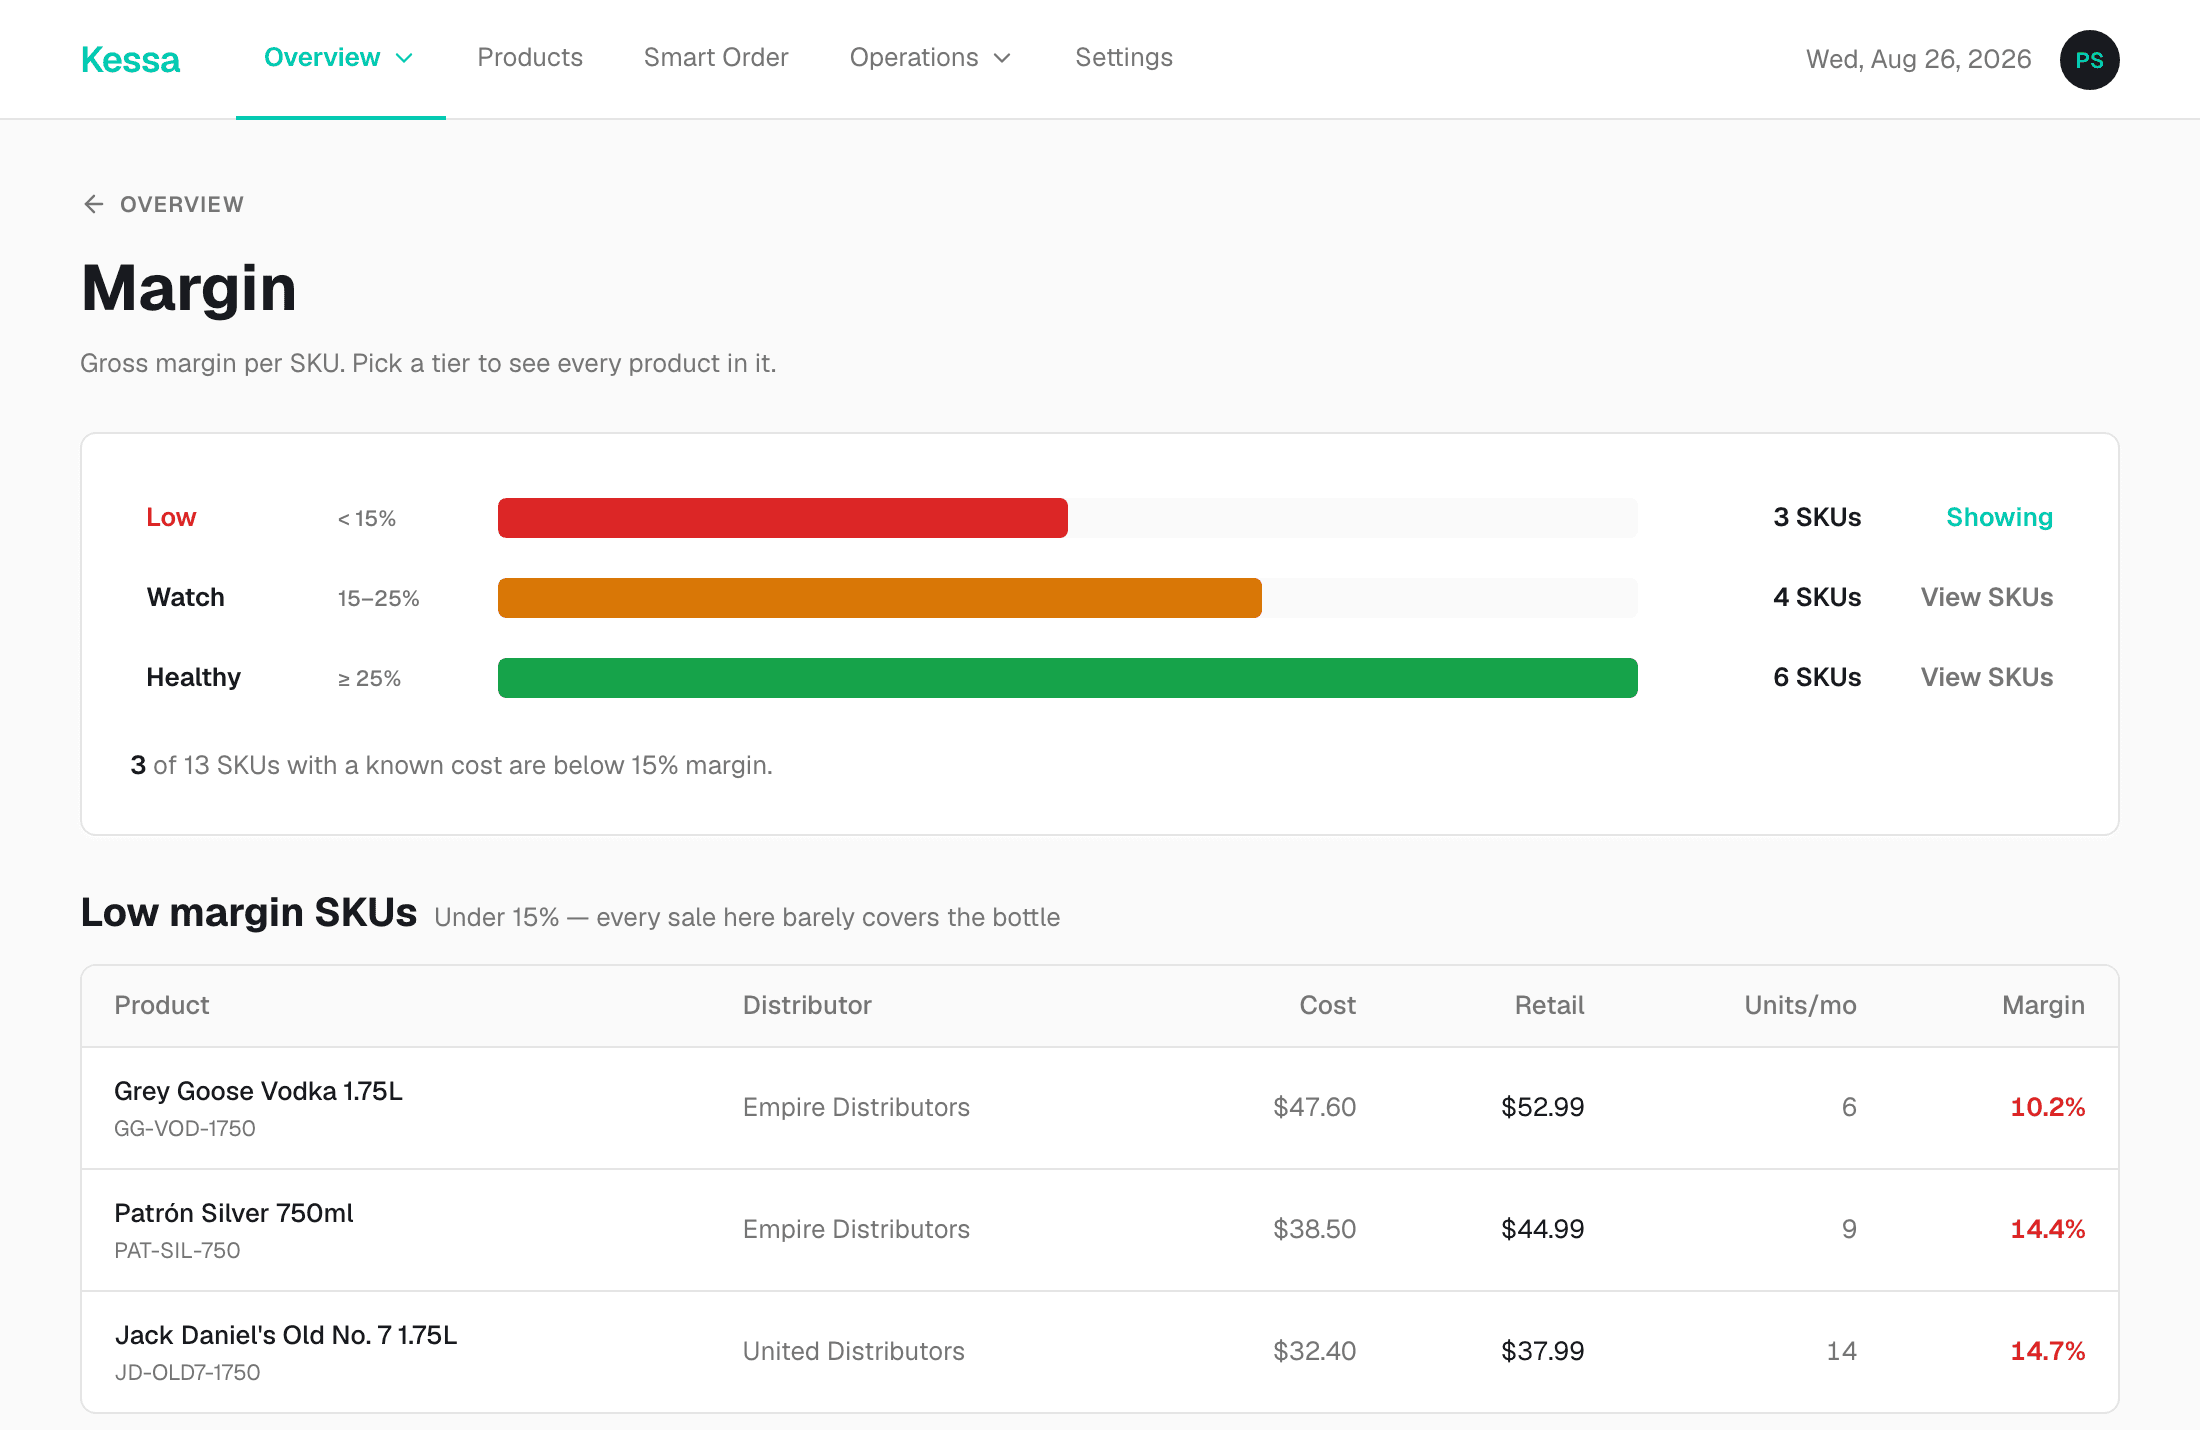This screenshot has width=2200, height=1430.
Task: View SKUs for the Healthy tier
Action: point(1987,677)
